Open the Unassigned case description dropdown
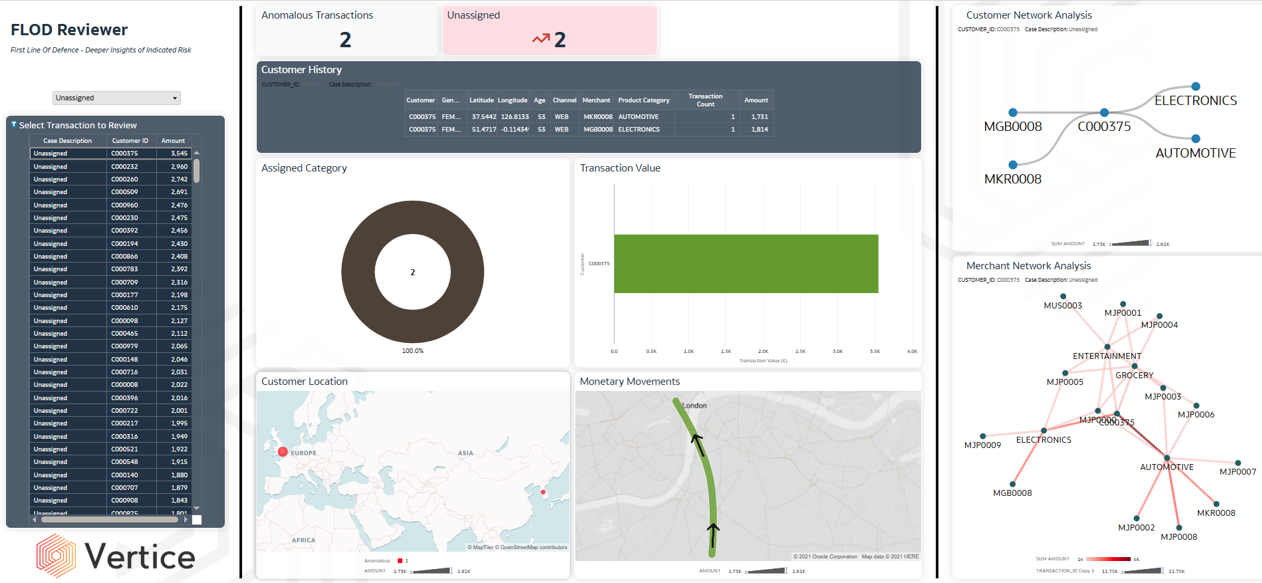This screenshot has height=583, width=1262. 116,98
